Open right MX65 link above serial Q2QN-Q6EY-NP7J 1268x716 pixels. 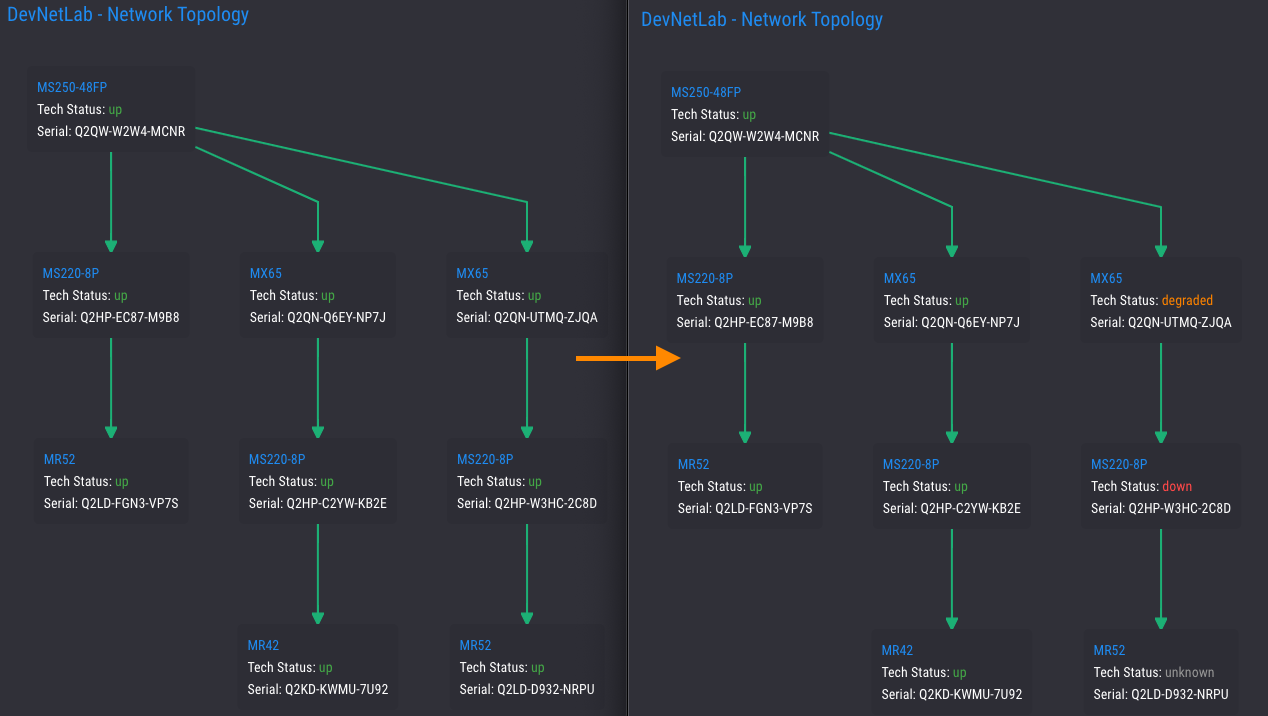tap(900, 278)
